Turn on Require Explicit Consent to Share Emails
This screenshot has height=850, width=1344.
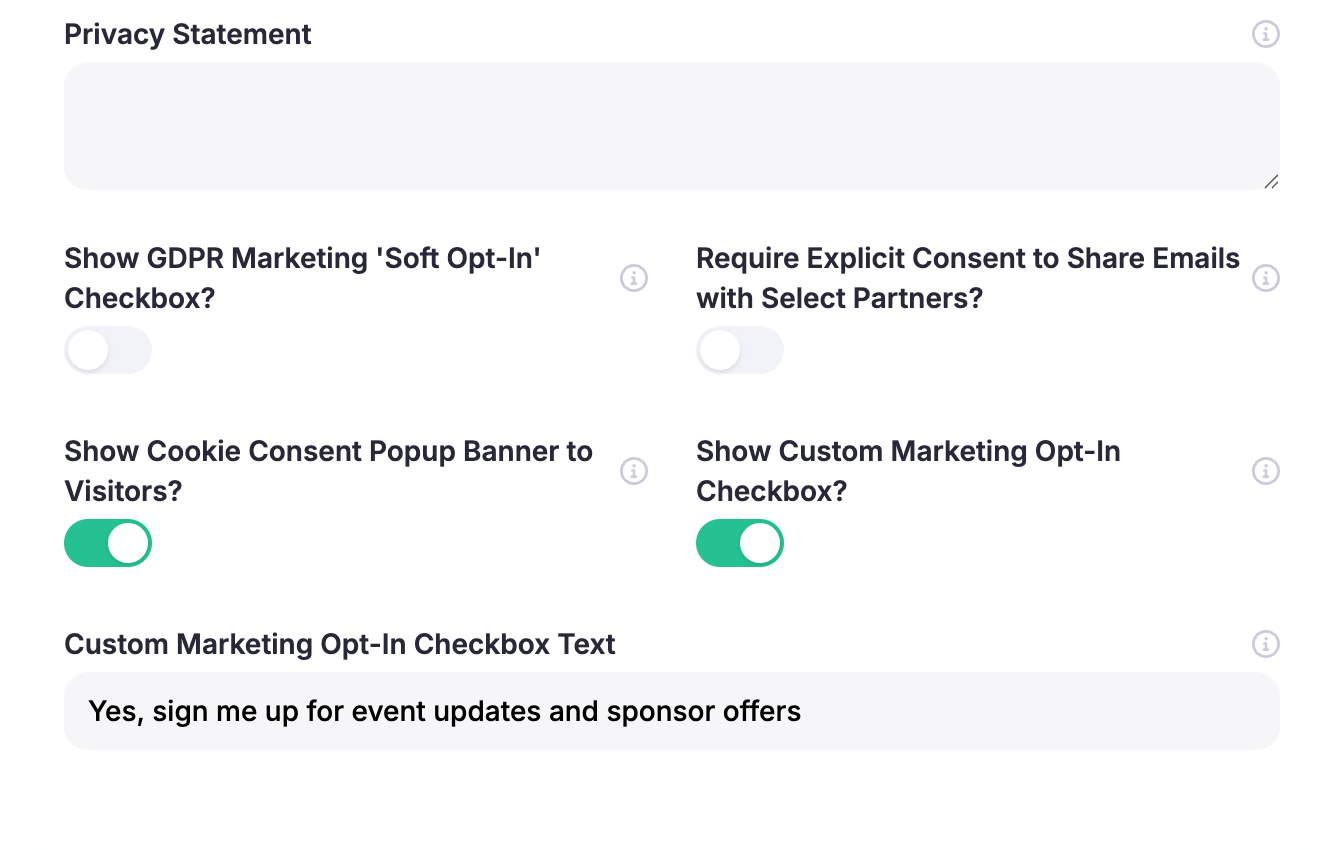[740, 350]
